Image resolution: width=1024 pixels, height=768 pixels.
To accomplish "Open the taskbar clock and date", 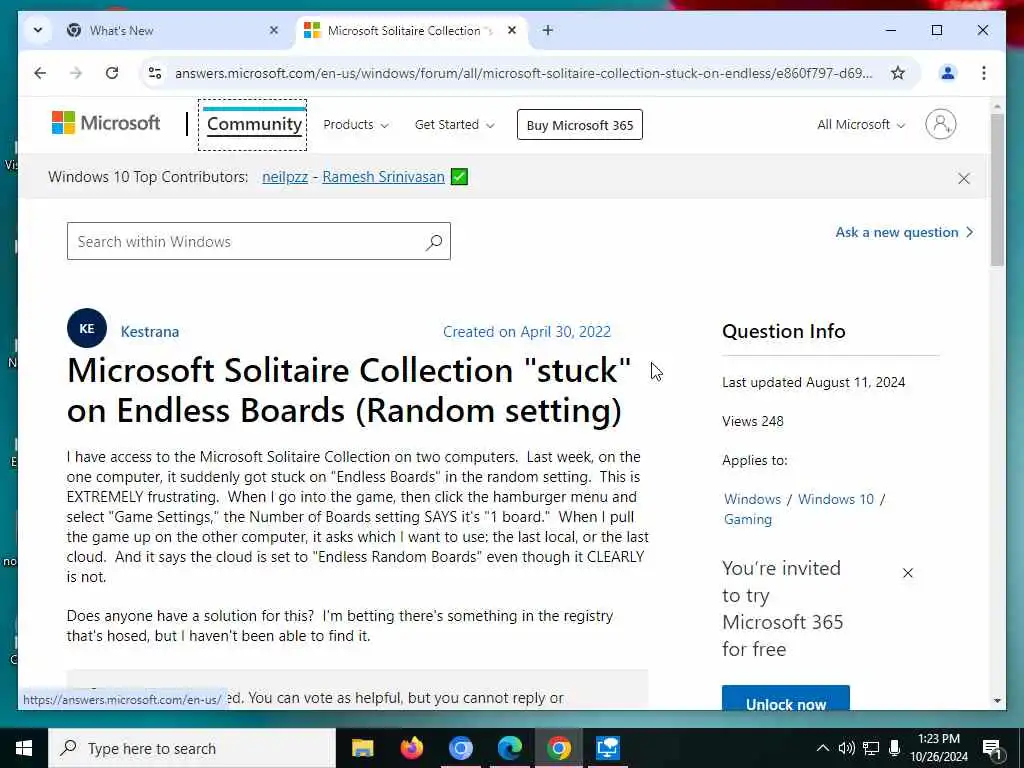I will coord(939,748).
